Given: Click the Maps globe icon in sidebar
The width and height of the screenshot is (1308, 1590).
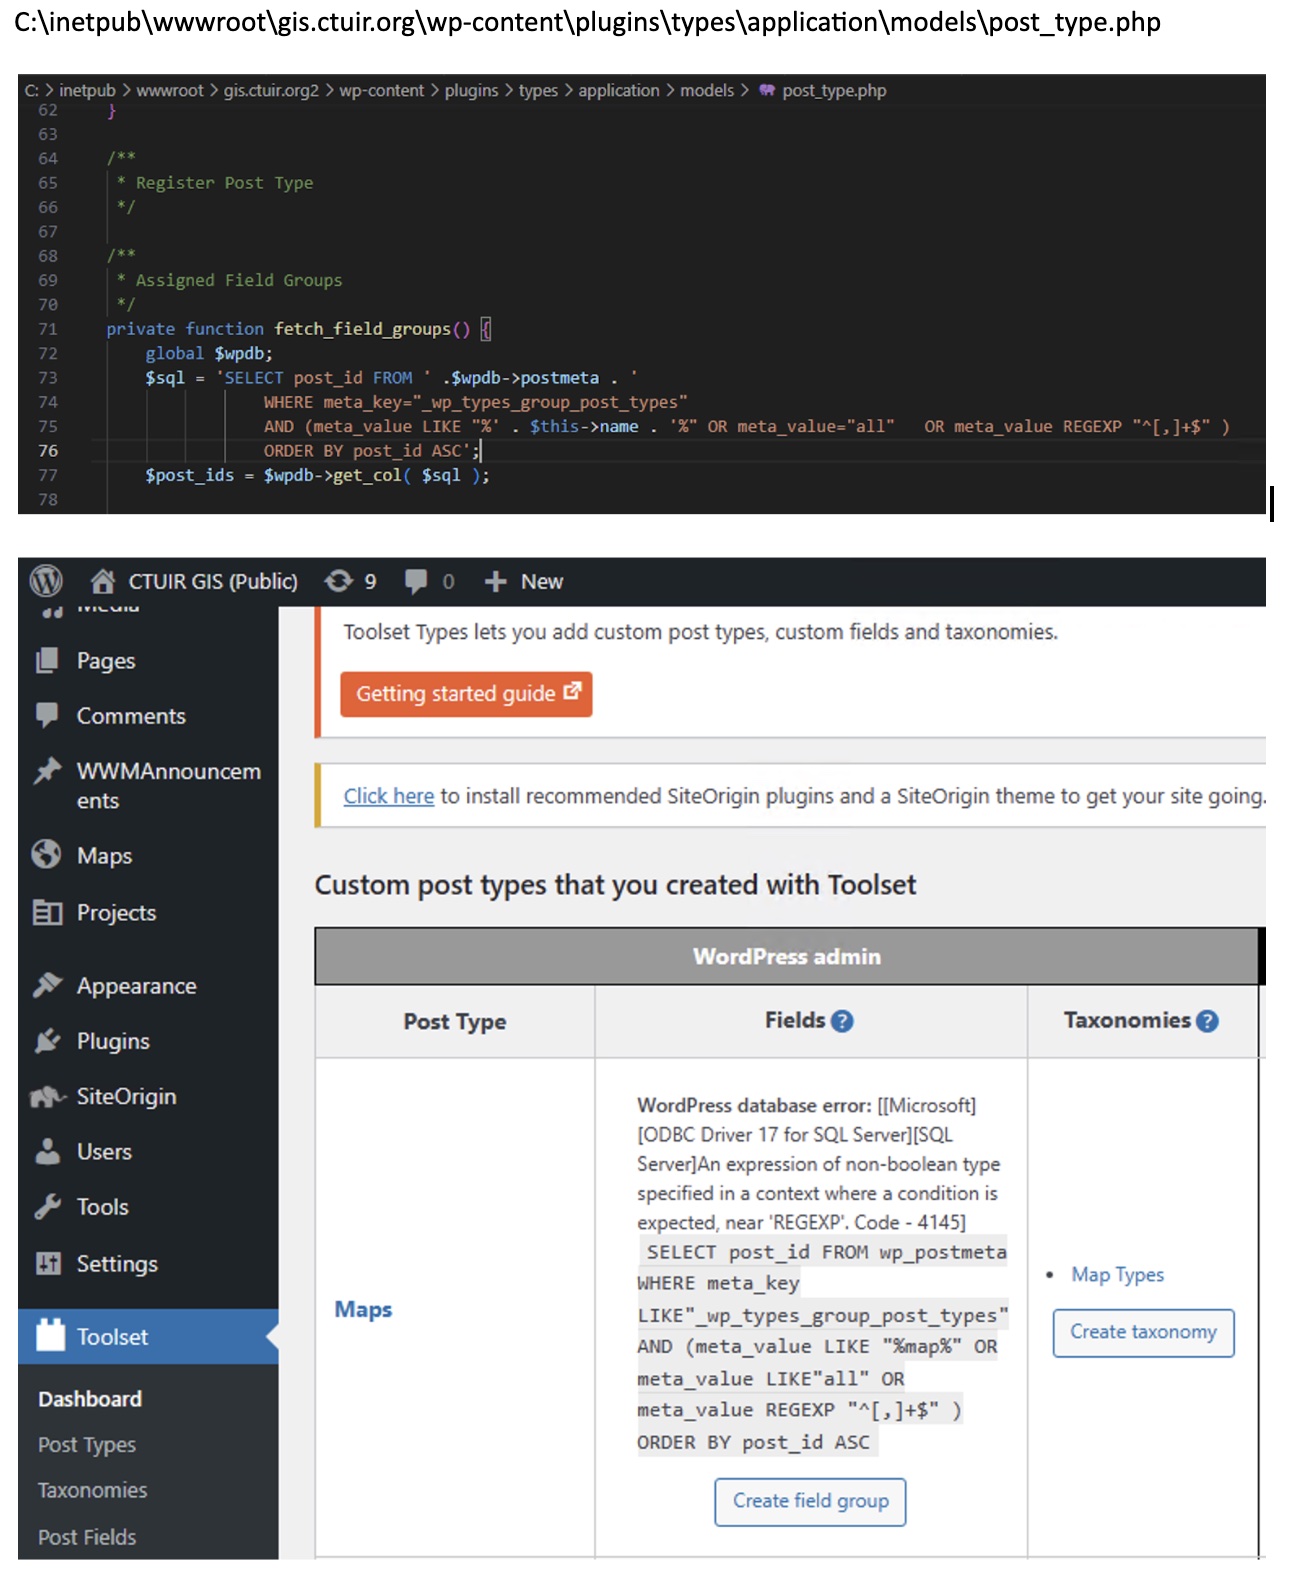Looking at the screenshot, I should tap(47, 855).
